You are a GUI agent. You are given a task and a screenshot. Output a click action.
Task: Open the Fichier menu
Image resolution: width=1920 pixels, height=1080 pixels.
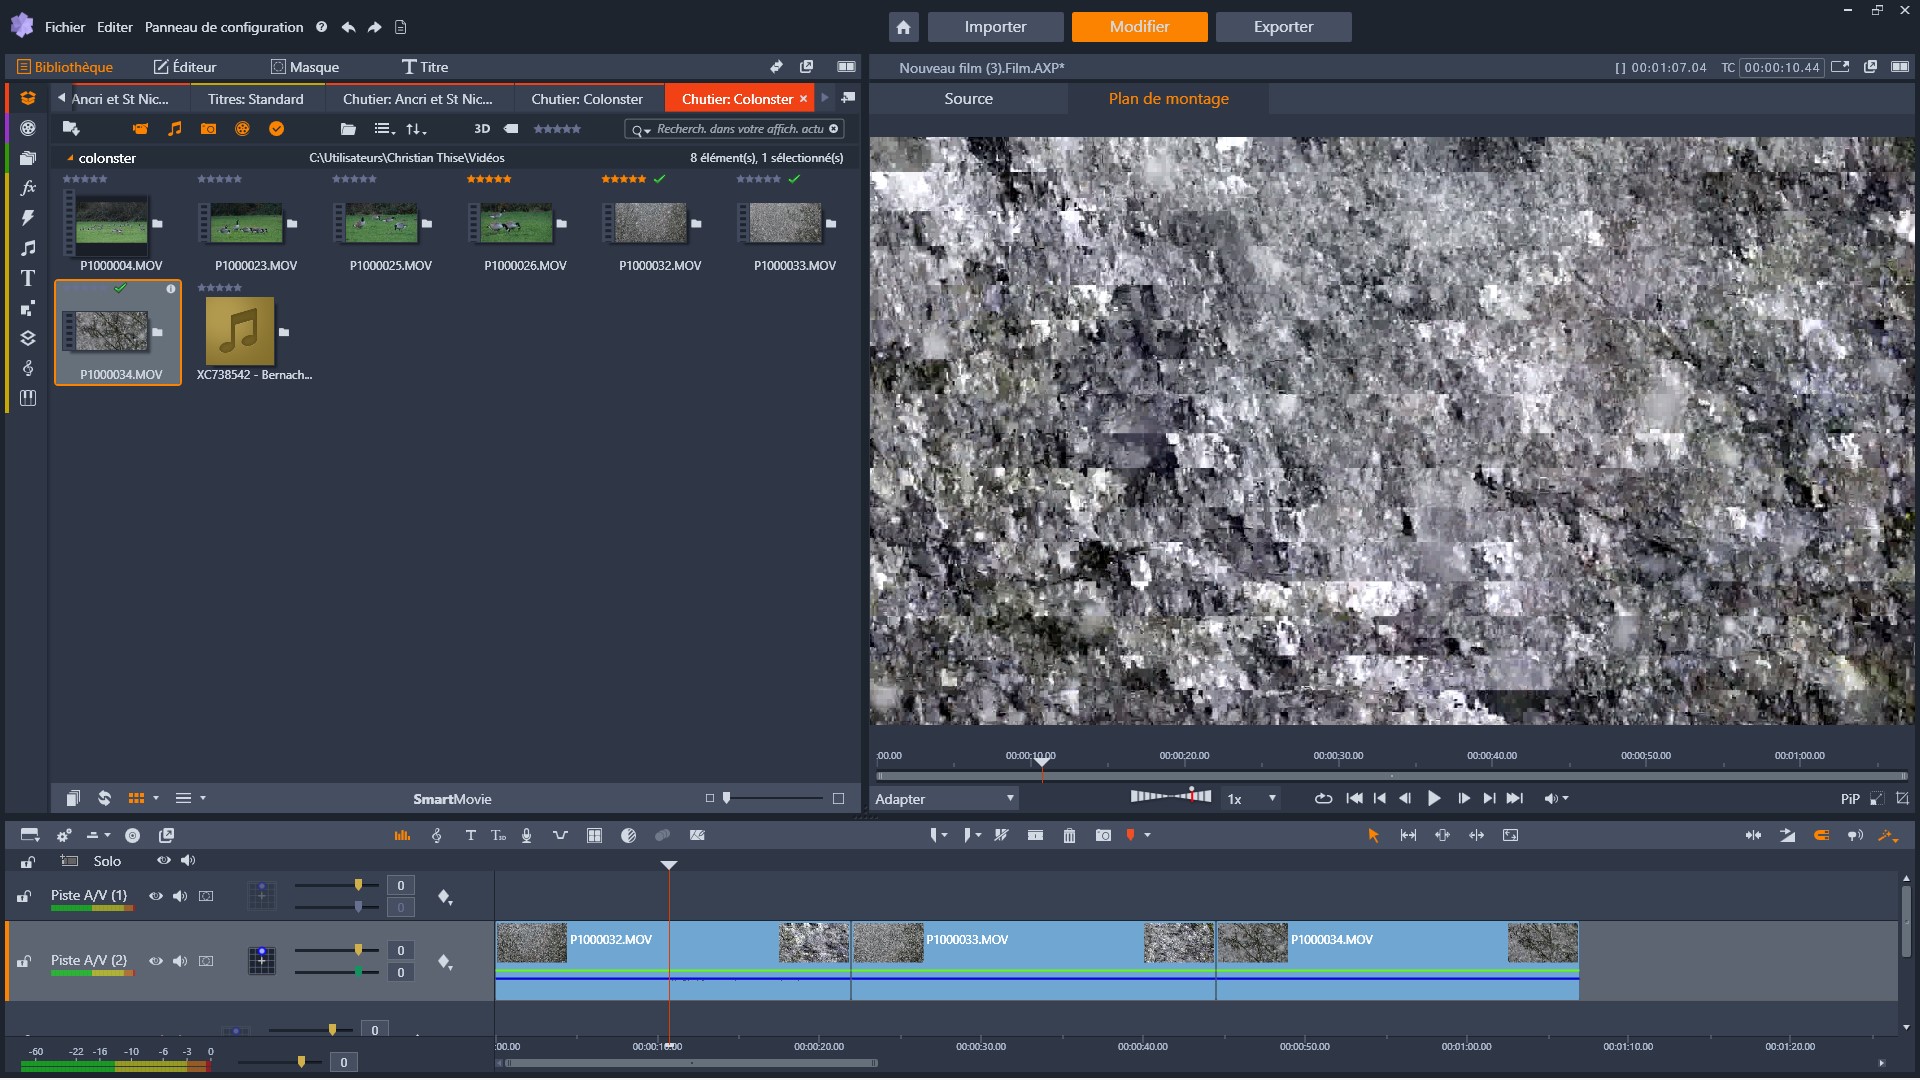click(x=65, y=27)
